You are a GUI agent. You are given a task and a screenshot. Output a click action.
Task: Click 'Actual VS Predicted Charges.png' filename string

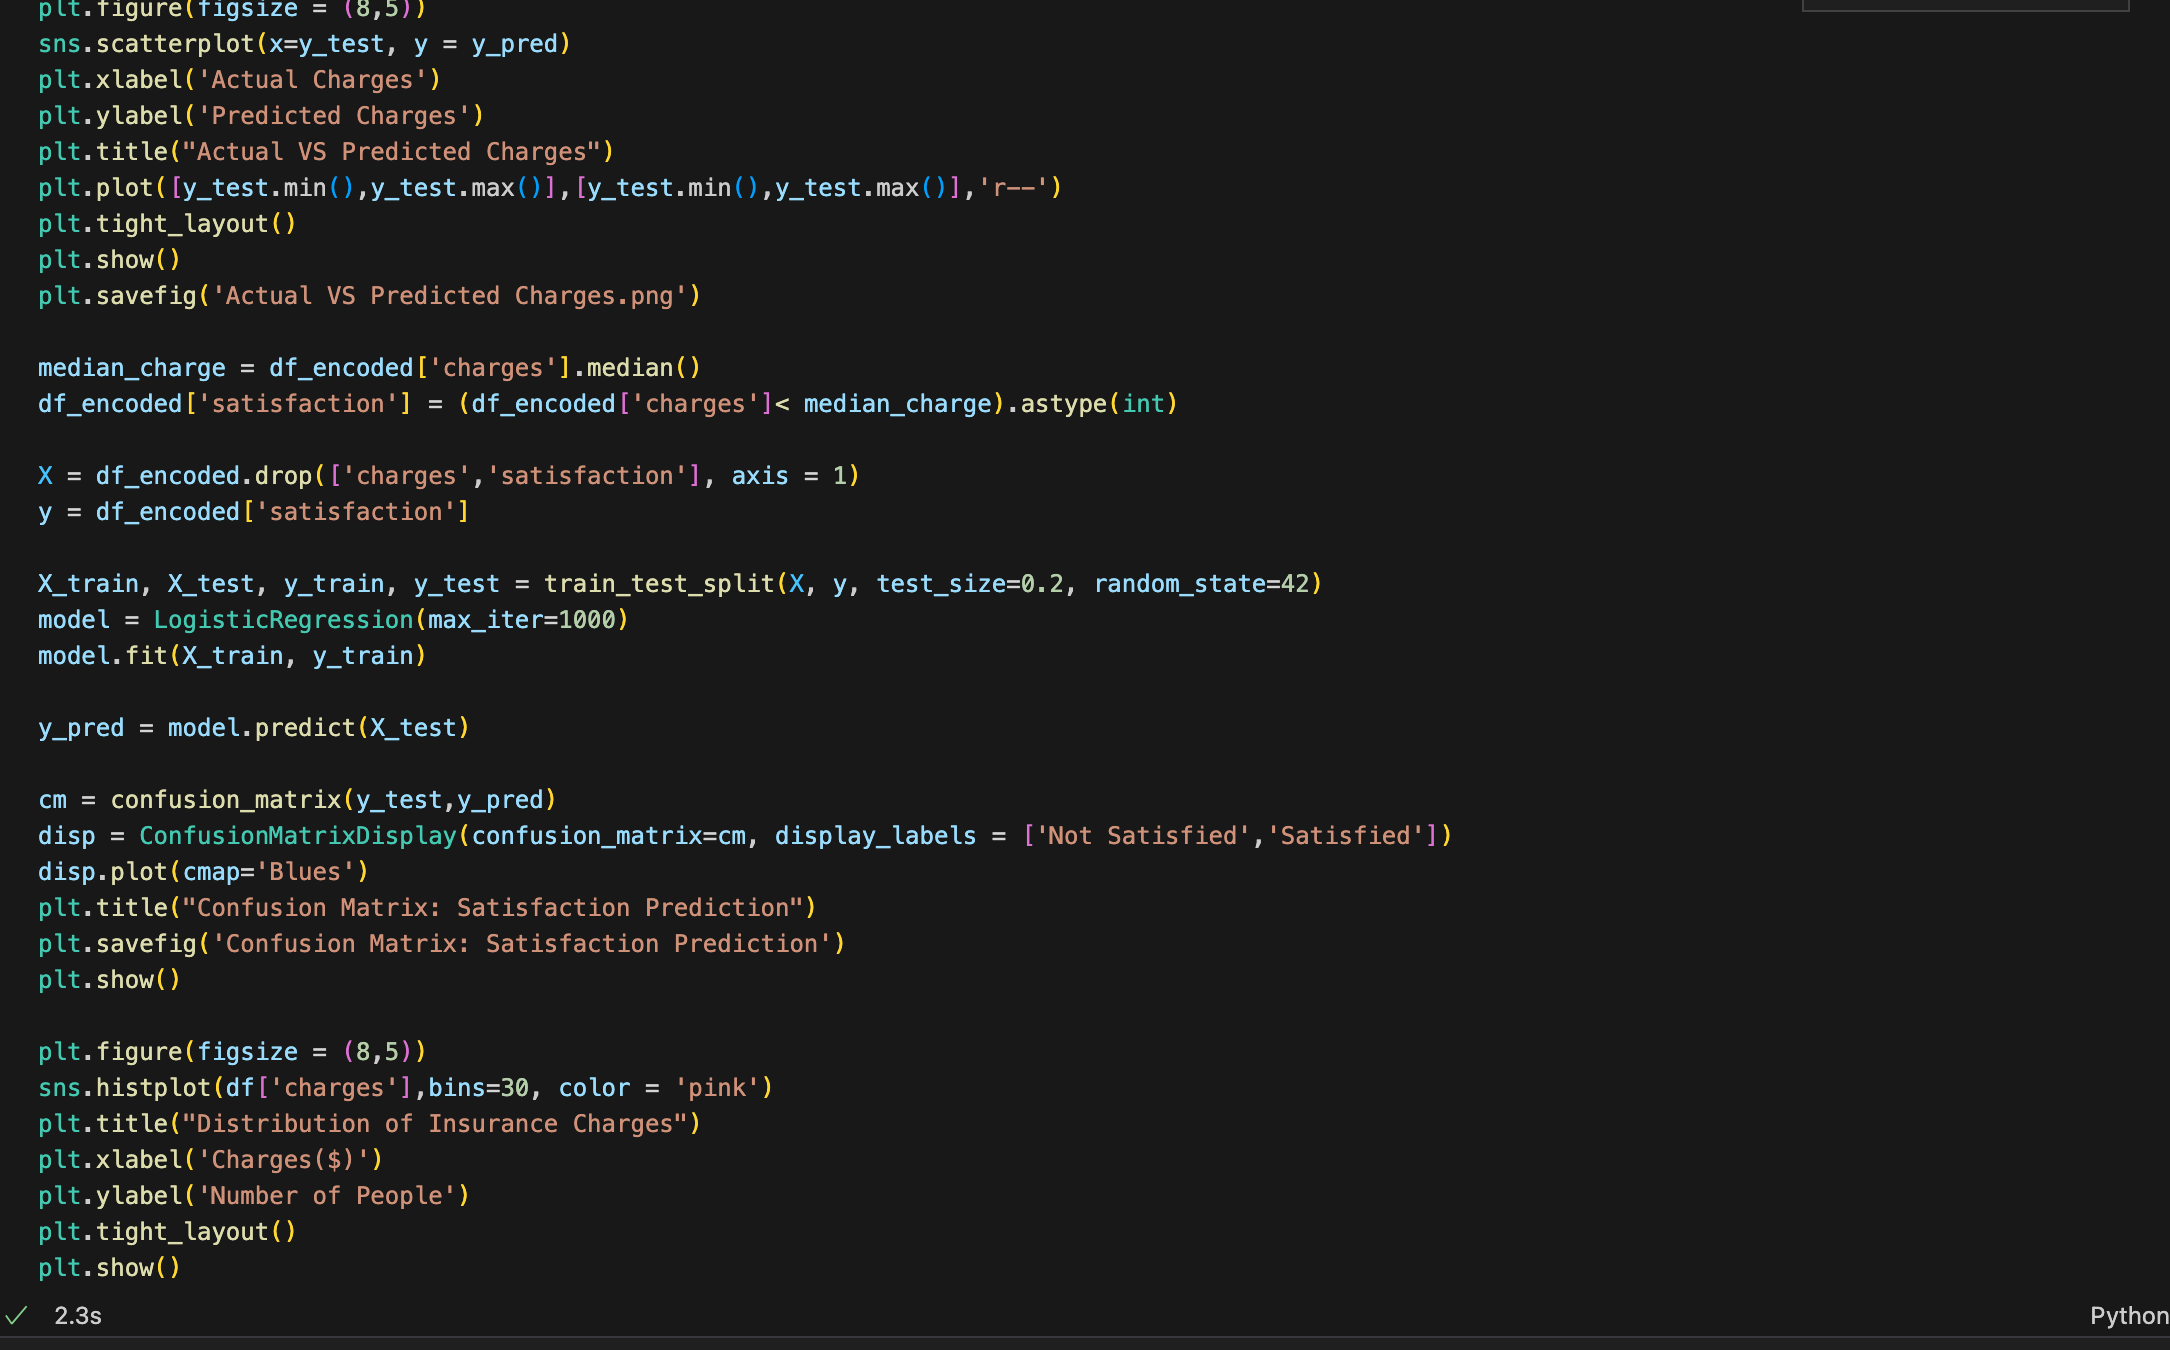[449, 296]
